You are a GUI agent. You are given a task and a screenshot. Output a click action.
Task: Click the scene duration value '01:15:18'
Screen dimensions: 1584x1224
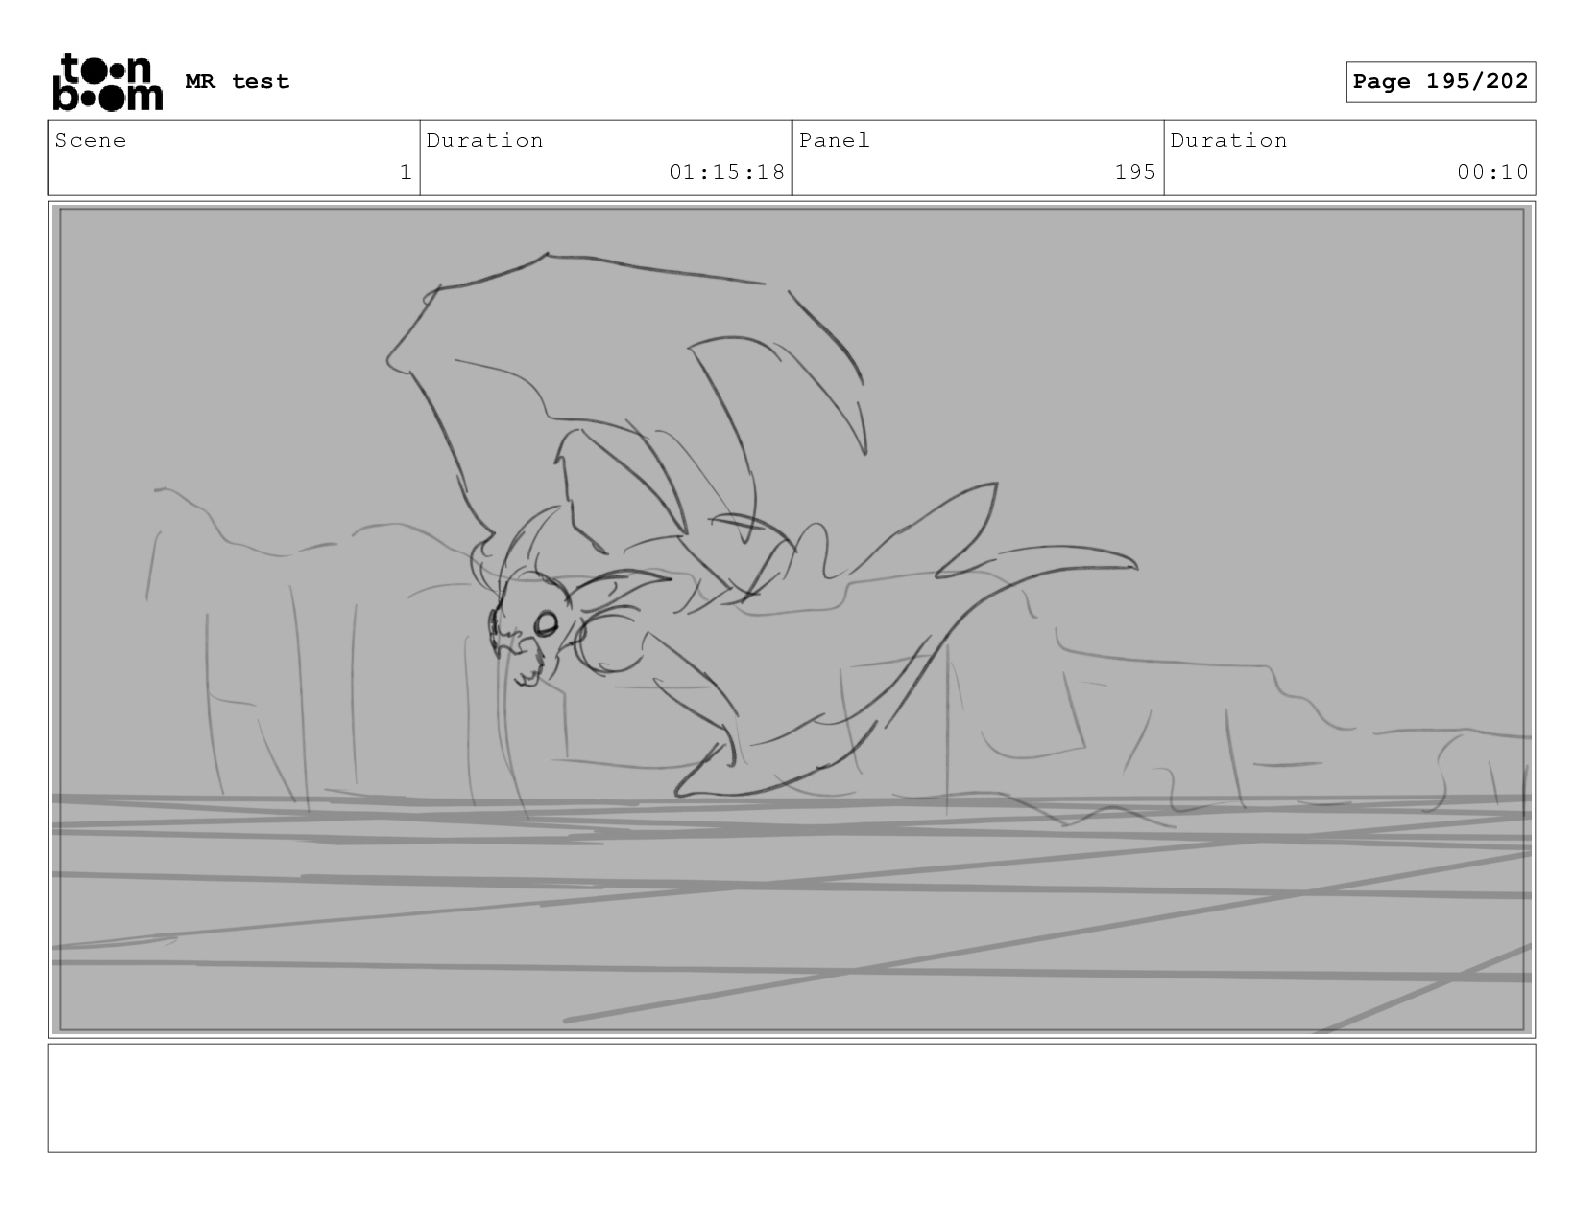click(x=727, y=172)
